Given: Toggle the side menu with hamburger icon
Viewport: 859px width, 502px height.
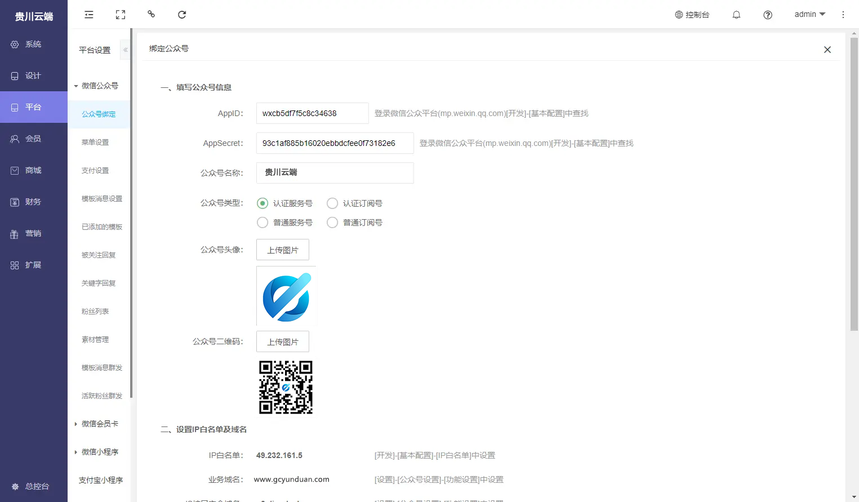Looking at the screenshot, I should 89,15.
